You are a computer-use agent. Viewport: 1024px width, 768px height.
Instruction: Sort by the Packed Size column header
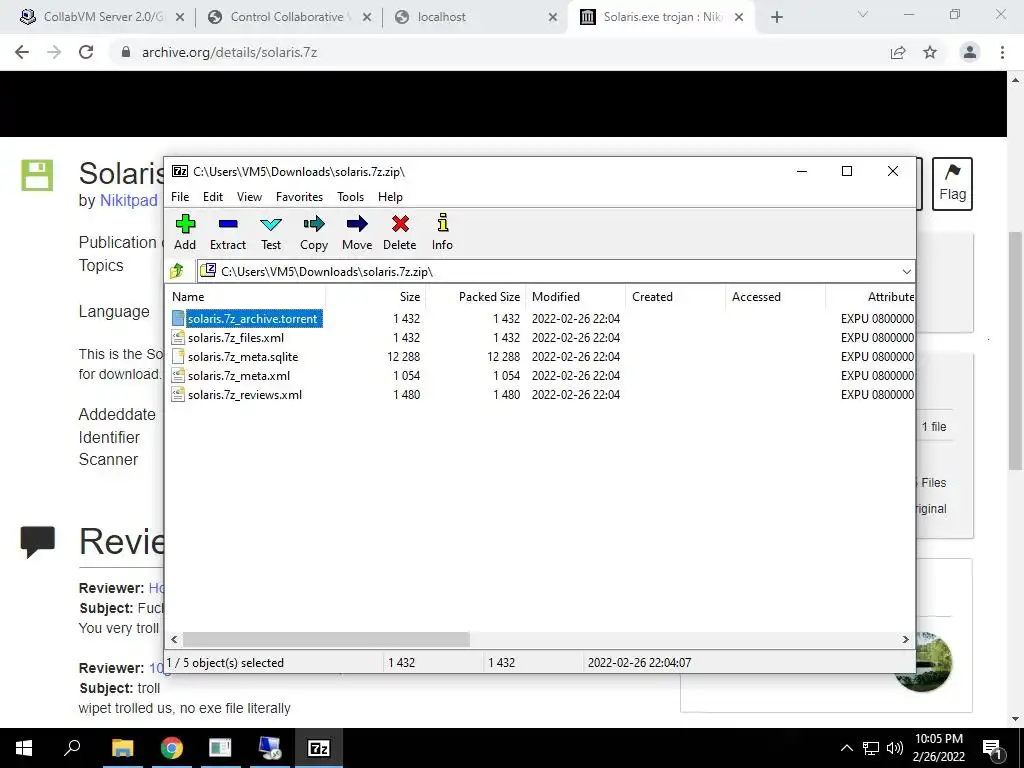click(476, 296)
